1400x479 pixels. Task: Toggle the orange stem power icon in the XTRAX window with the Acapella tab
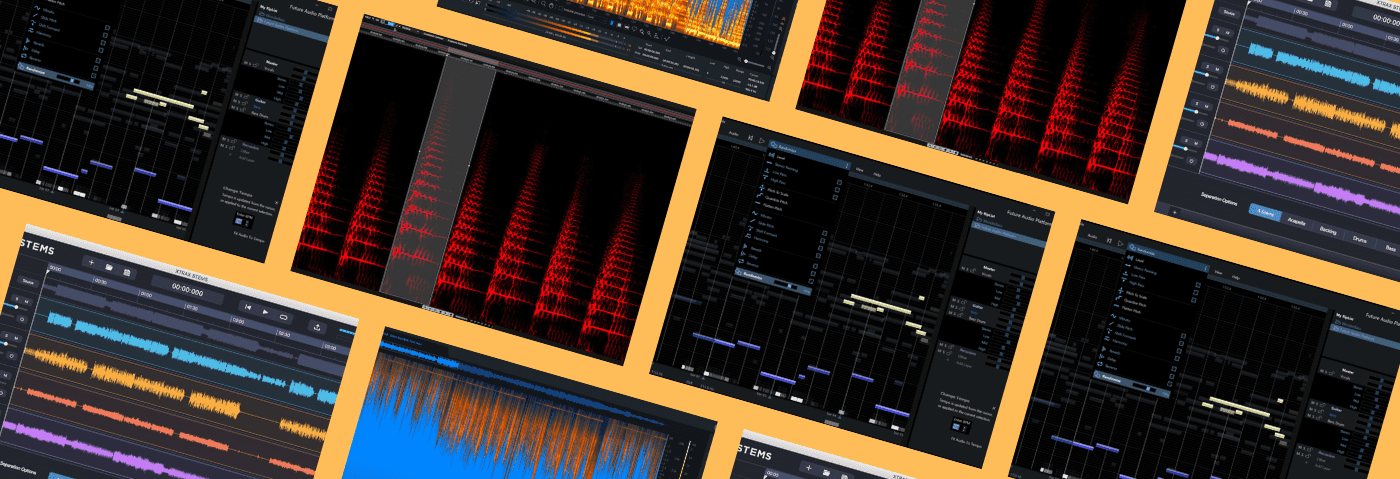point(1212,86)
